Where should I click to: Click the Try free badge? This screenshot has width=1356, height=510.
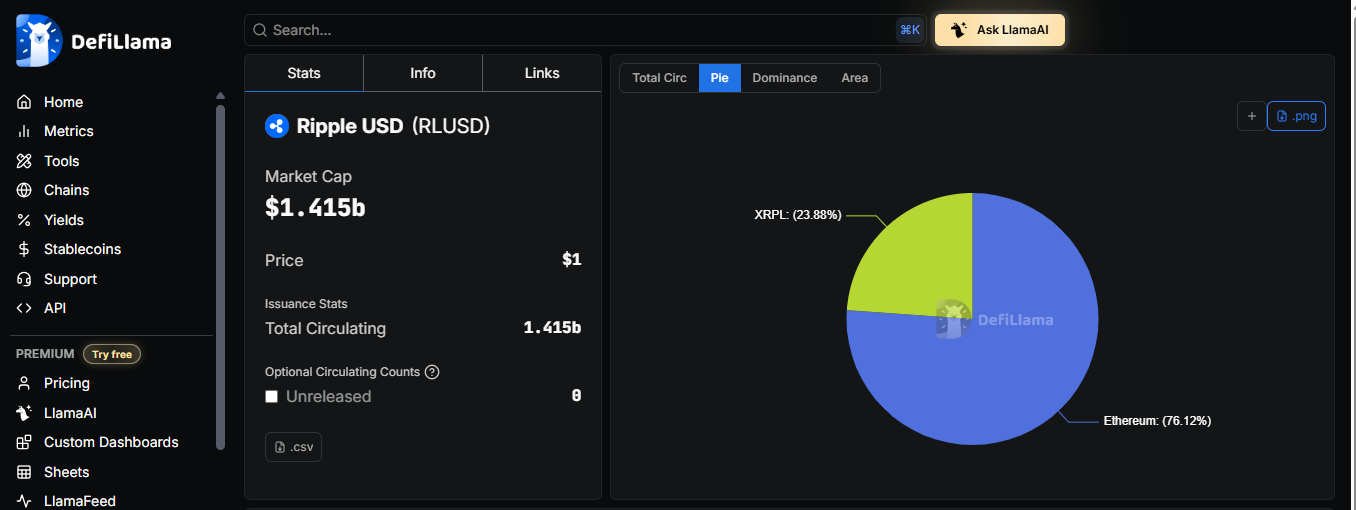(x=112, y=354)
